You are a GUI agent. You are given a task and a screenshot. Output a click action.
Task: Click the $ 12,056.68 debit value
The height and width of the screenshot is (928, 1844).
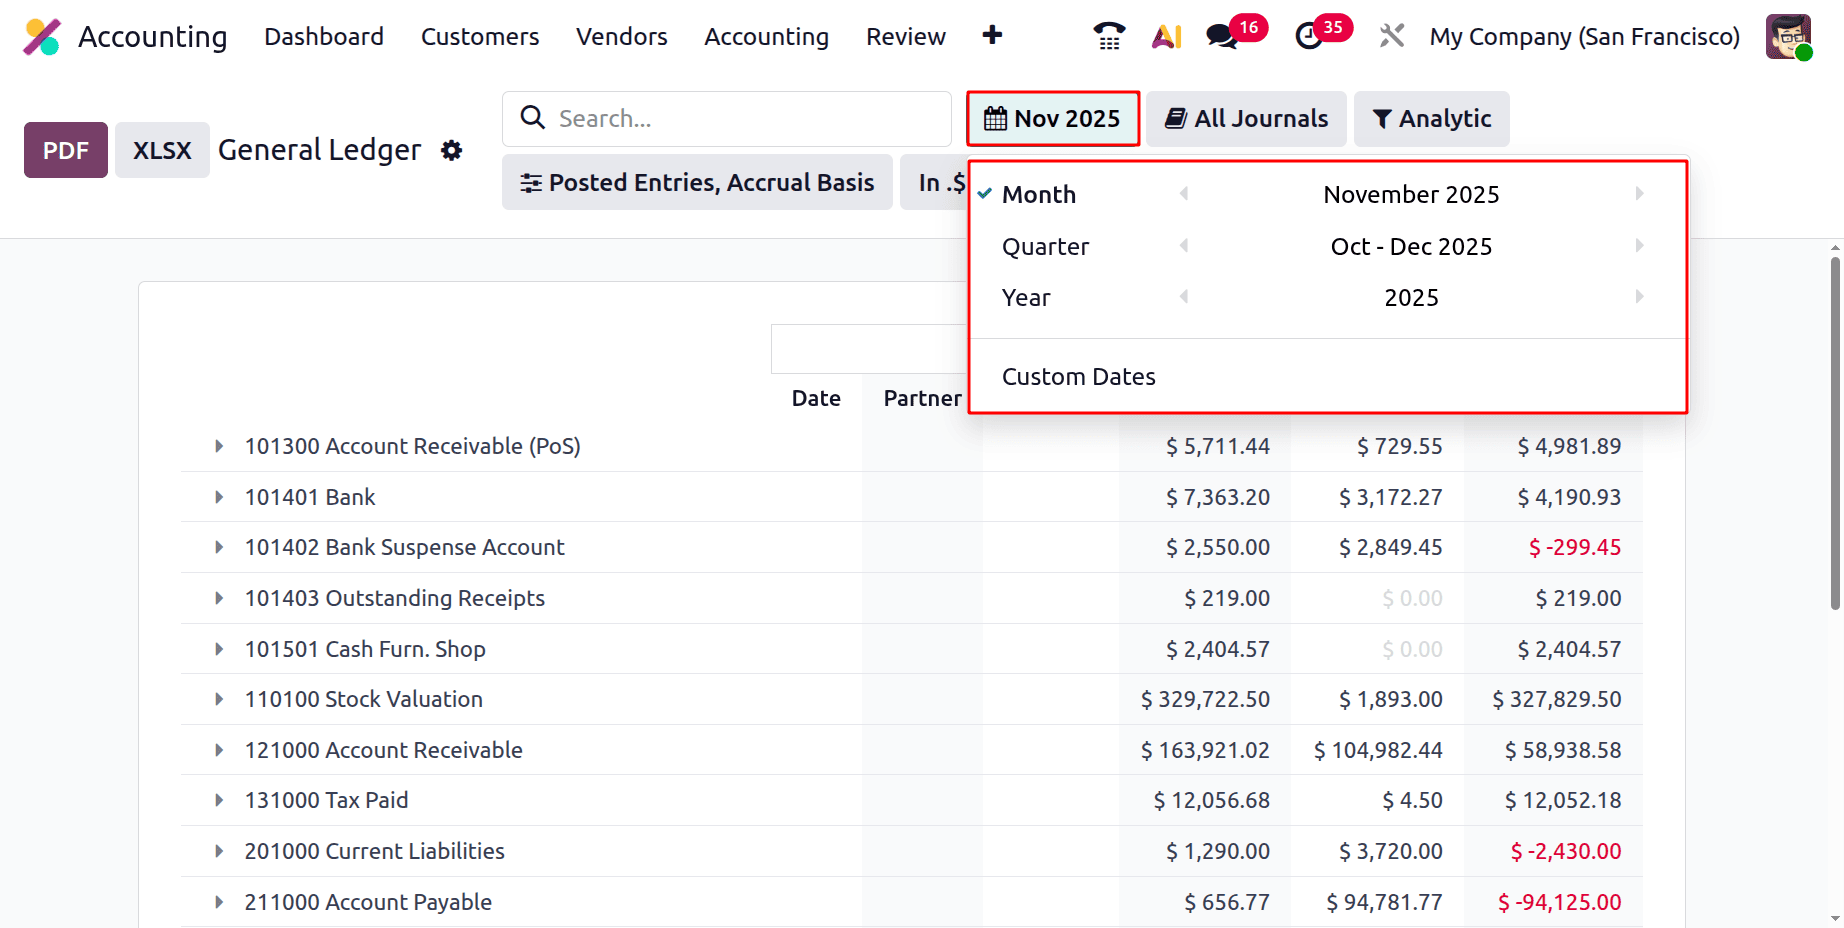tap(1212, 800)
